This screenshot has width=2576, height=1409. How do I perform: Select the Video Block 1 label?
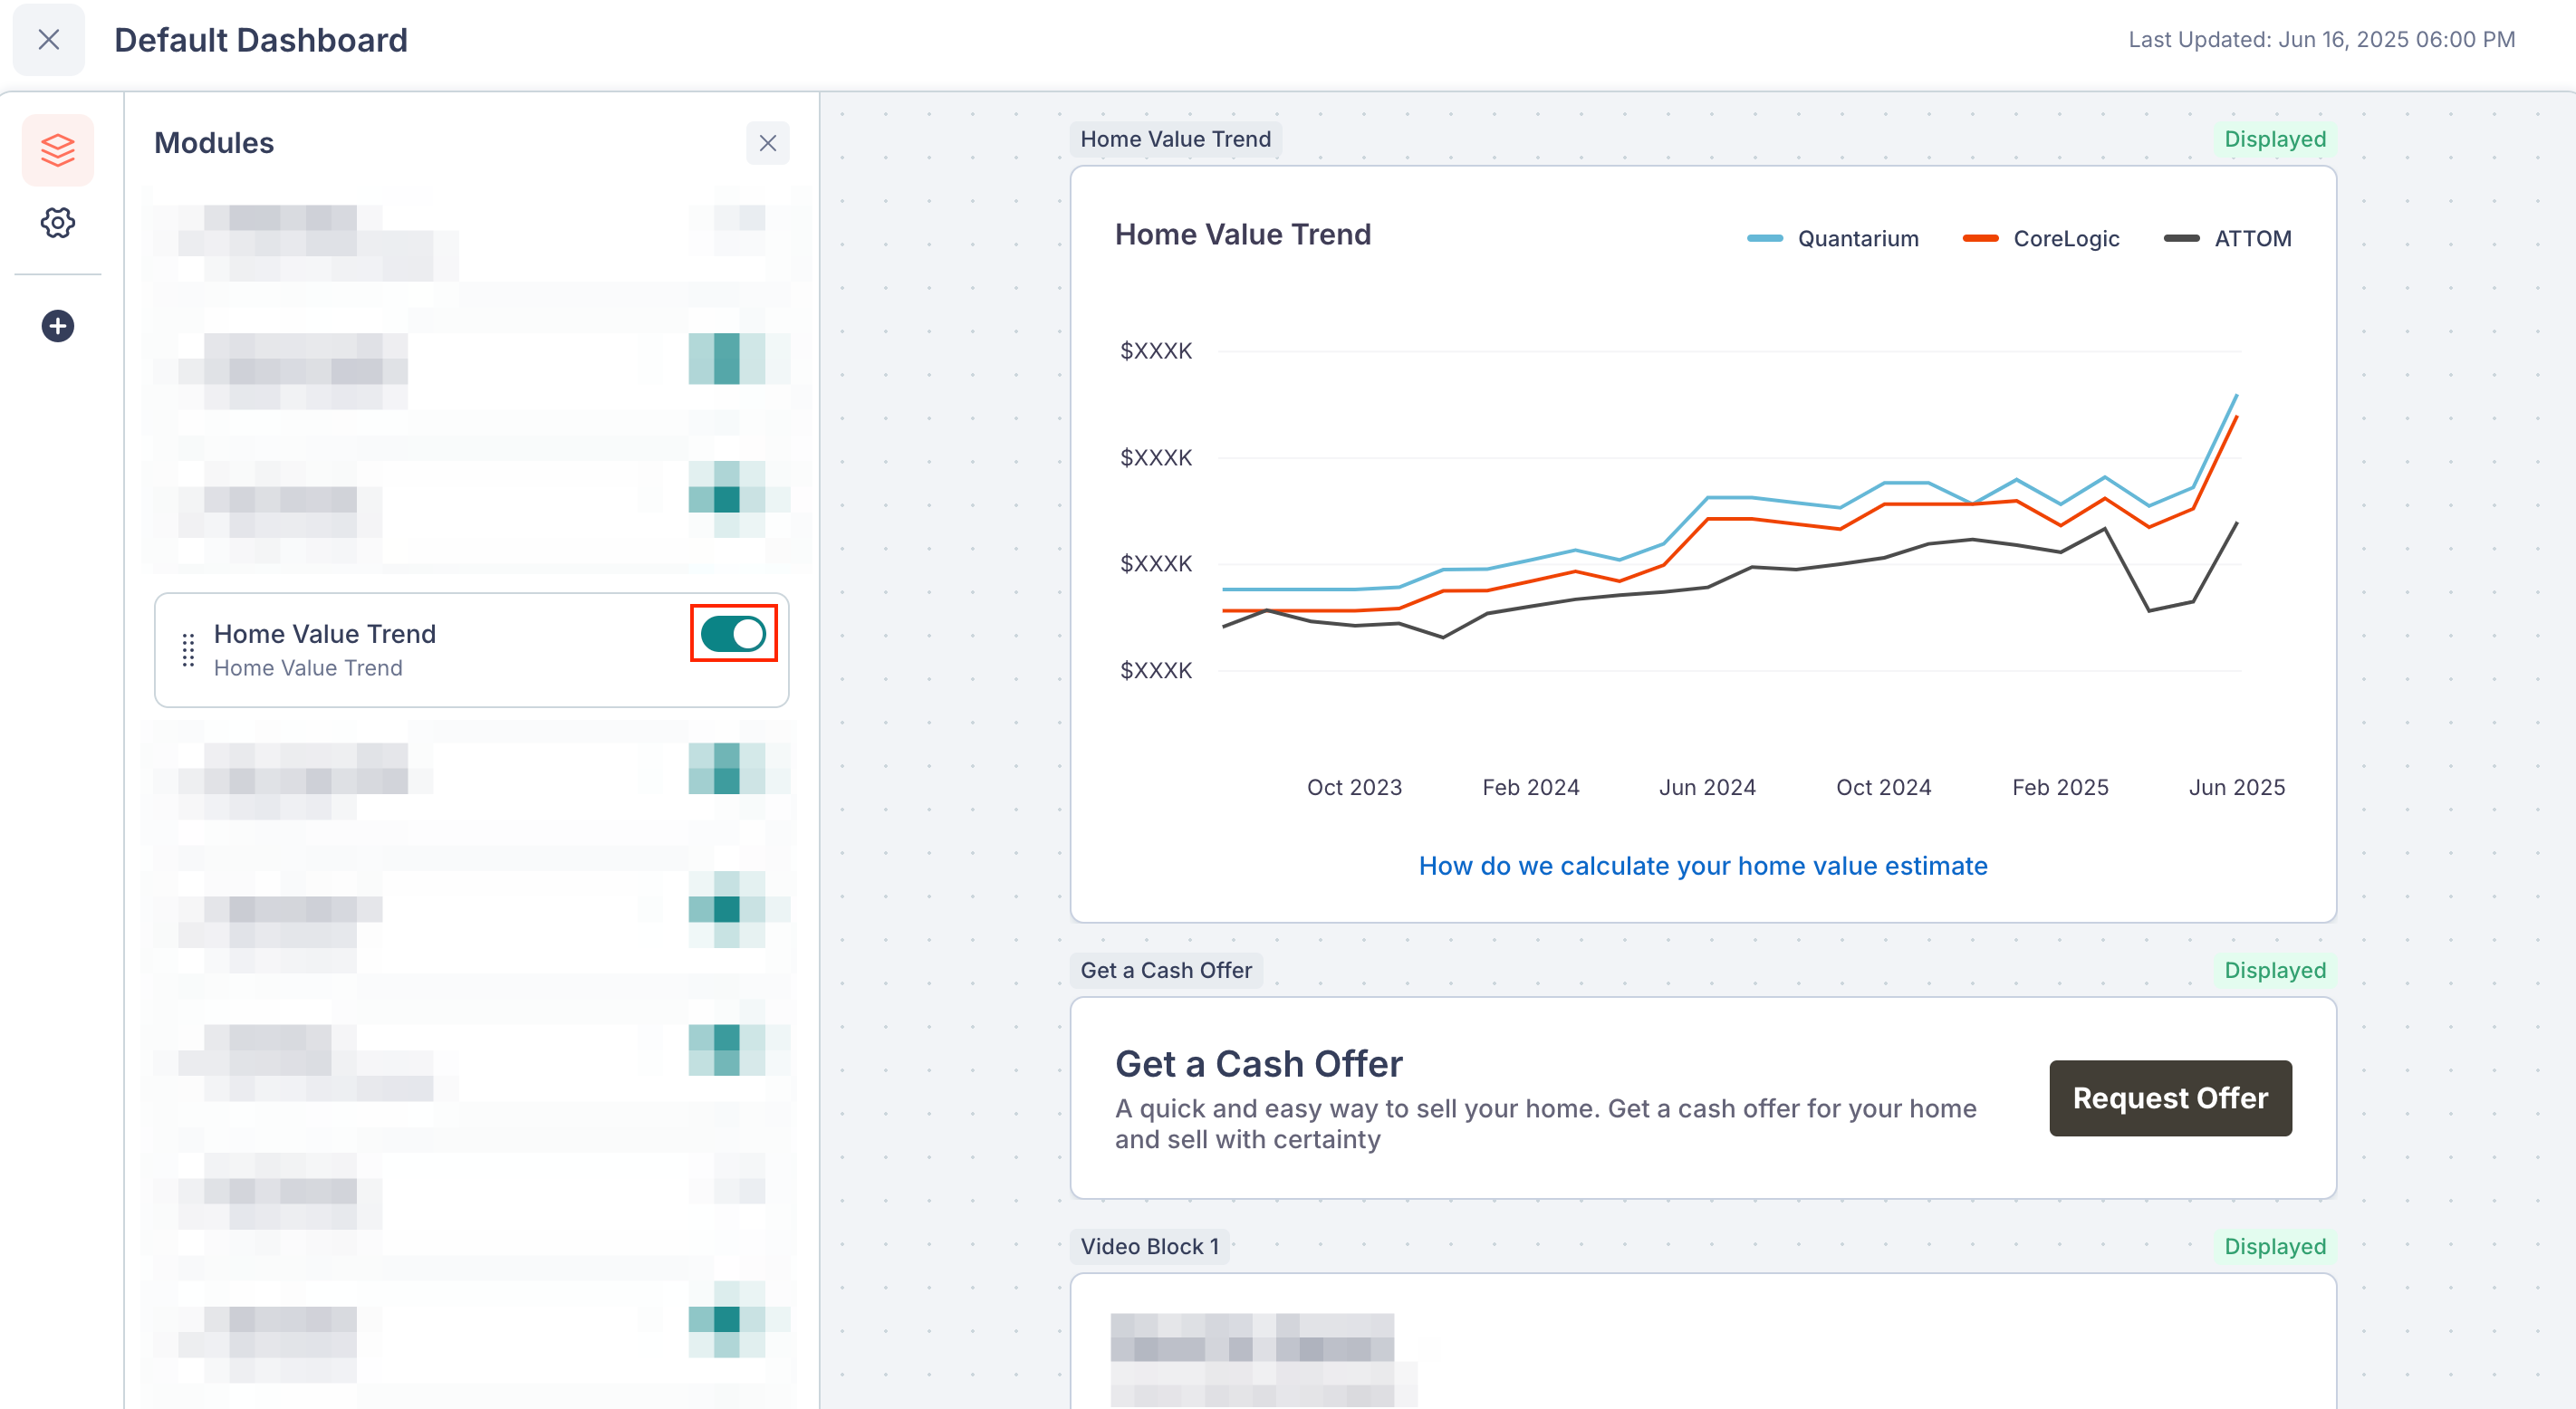click(1150, 1246)
